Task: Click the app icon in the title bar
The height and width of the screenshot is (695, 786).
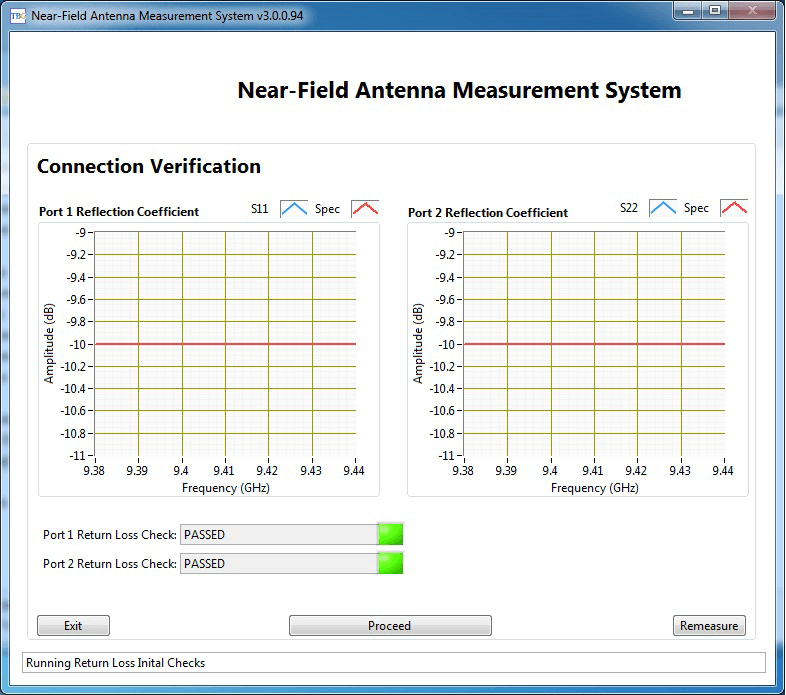Action: [x=18, y=16]
